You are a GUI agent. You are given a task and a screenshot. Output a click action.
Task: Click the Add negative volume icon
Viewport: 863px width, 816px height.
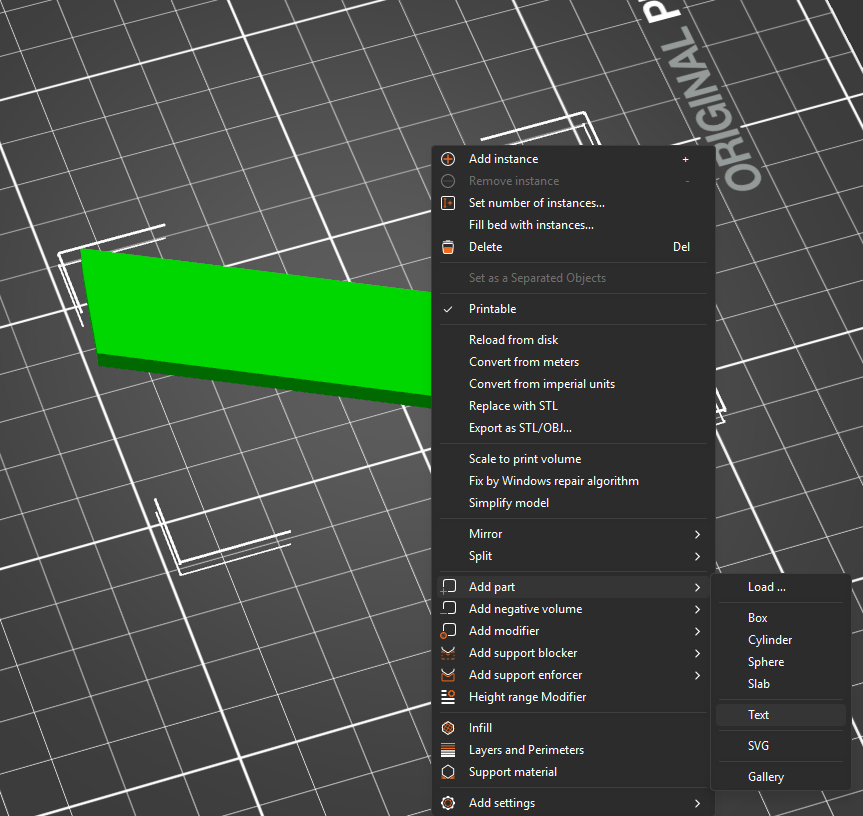448,609
